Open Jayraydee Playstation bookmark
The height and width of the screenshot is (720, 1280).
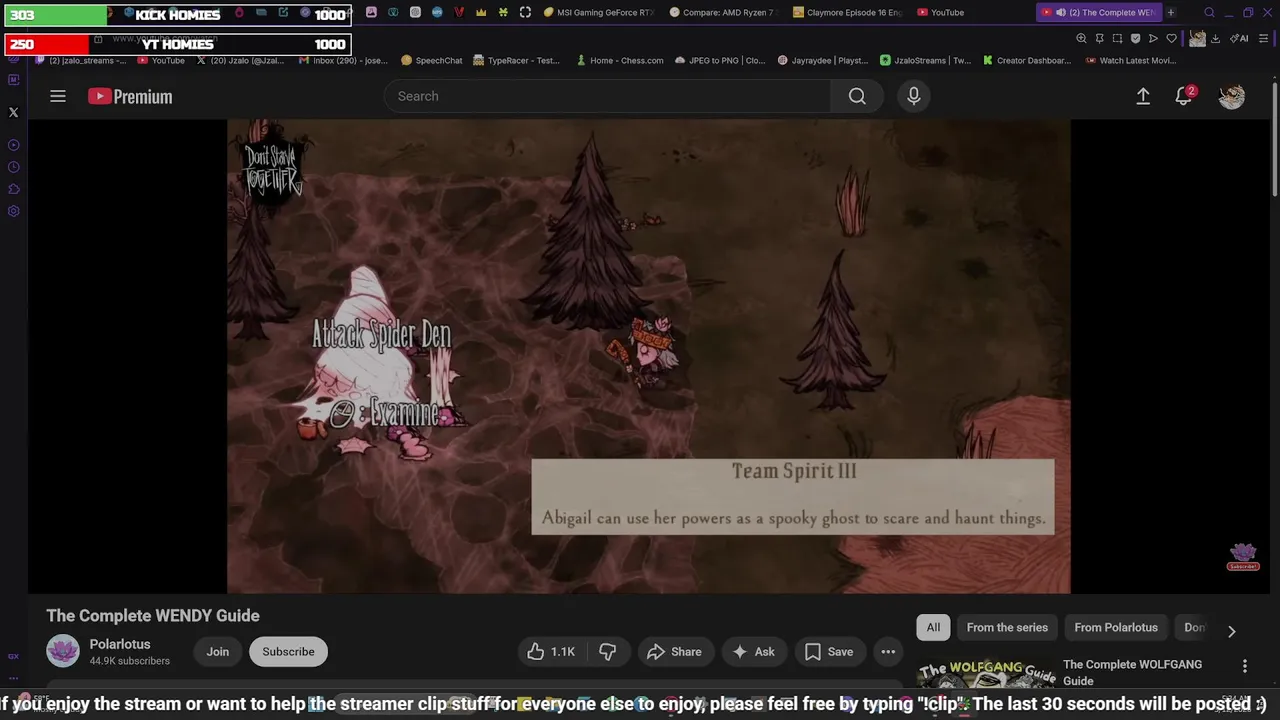(x=822, y=60)
